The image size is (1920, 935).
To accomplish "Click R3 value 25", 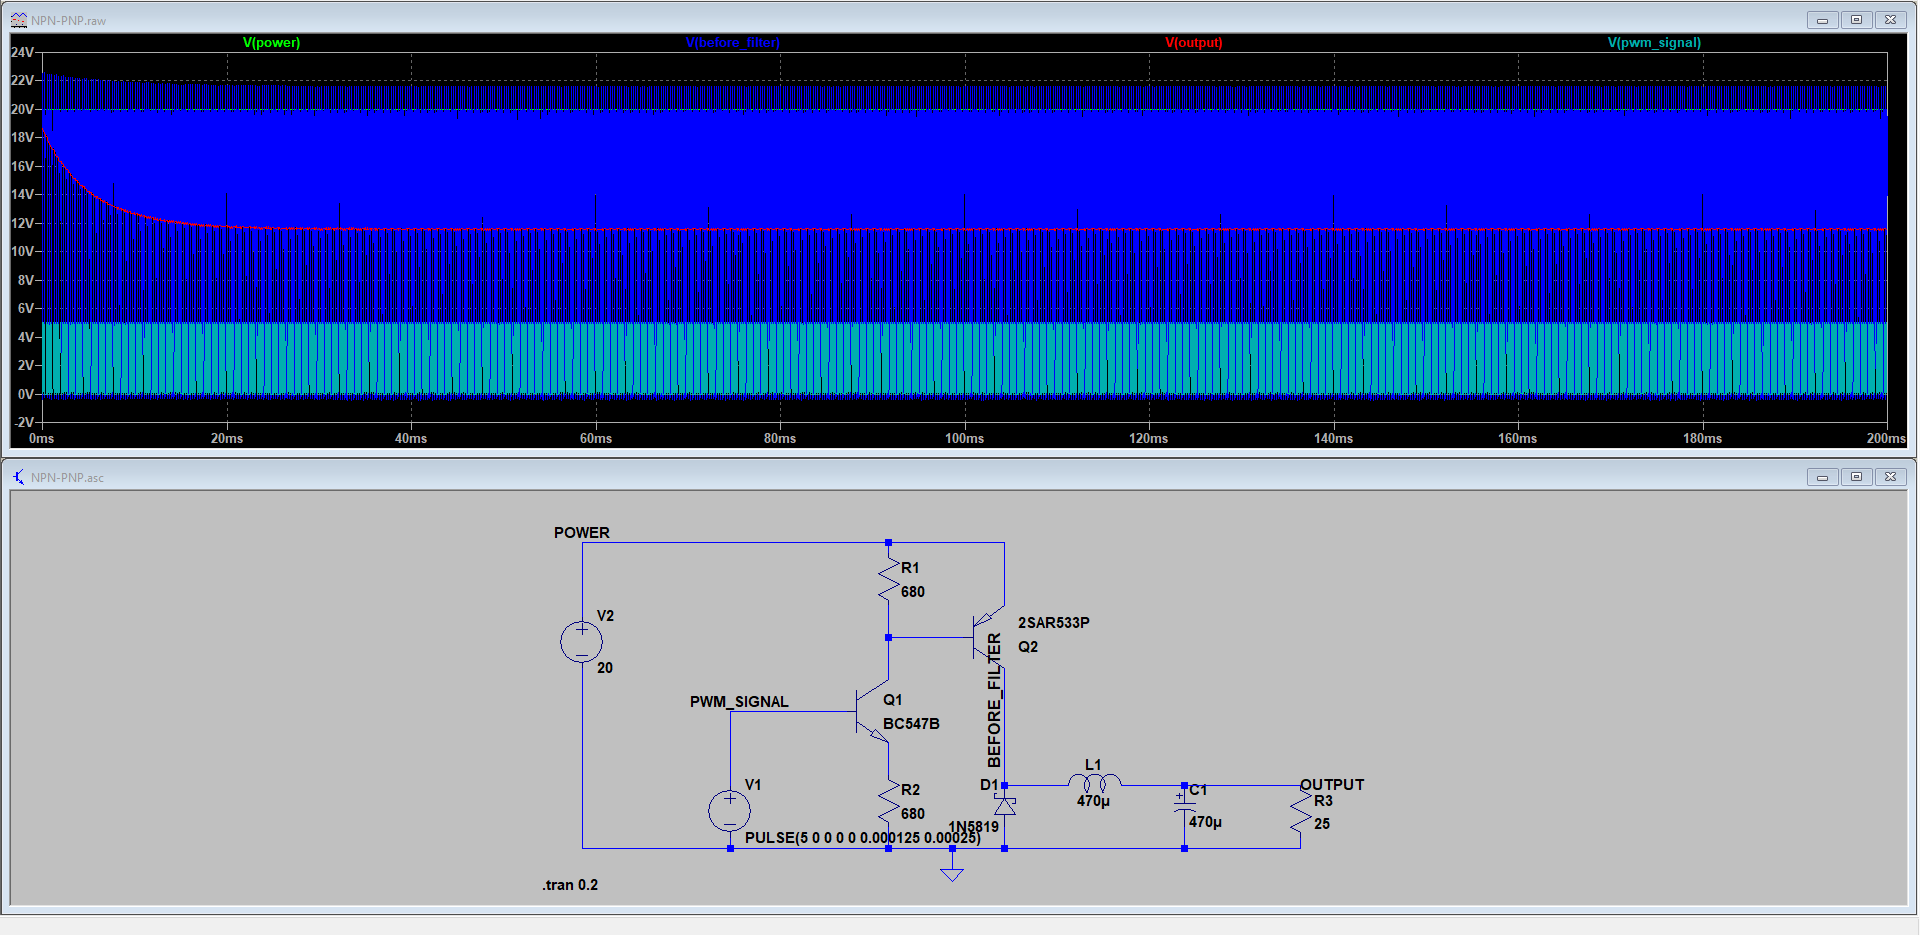I will [x=1322, y=824].
